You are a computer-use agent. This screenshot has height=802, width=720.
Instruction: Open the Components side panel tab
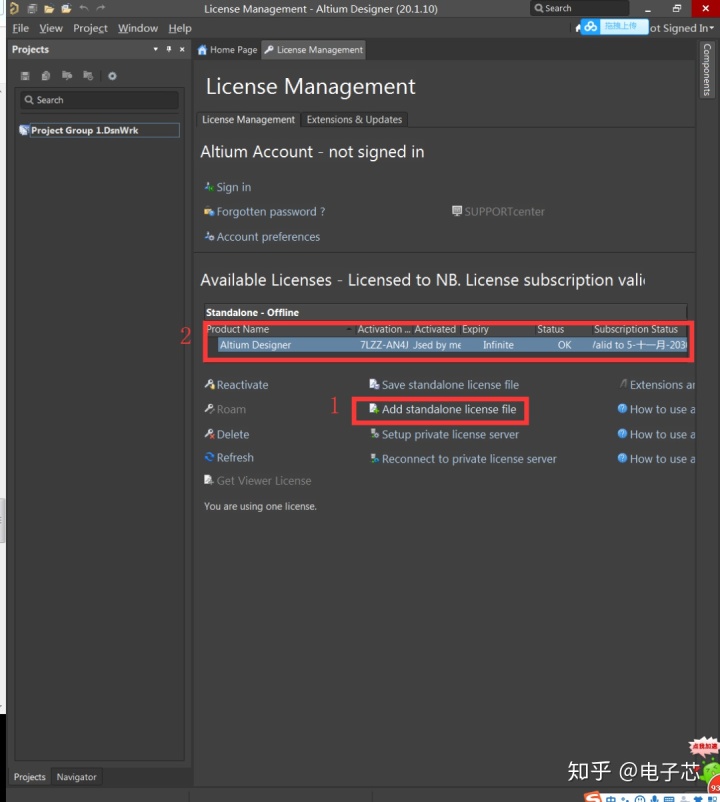(707, 70)
